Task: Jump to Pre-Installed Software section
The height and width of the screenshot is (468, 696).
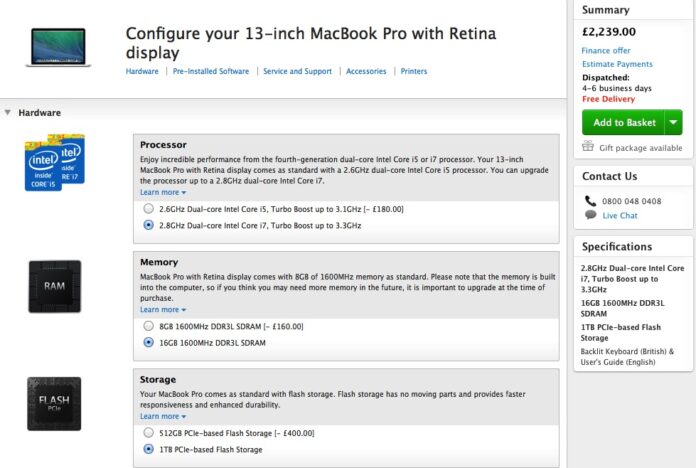Action: 211,72
